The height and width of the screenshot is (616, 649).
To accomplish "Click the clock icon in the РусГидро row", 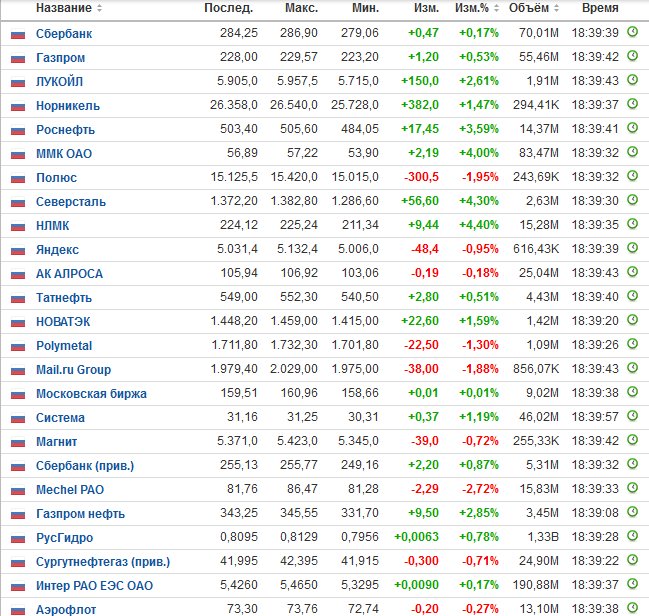I will coord(632,536).
